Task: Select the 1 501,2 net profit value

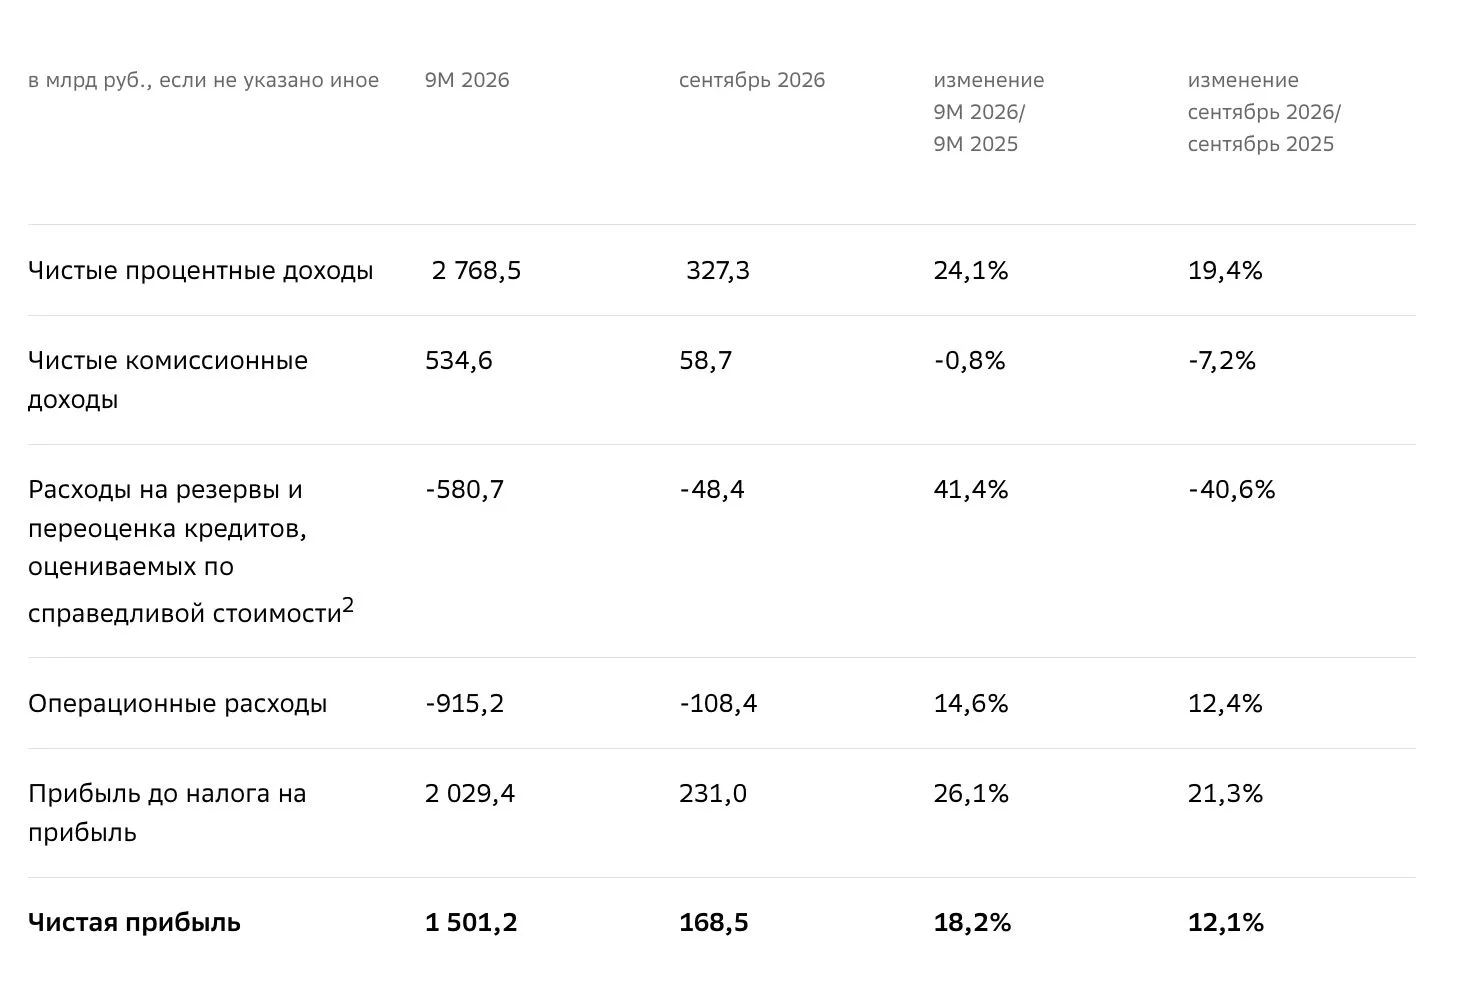Action: (471, 922)
